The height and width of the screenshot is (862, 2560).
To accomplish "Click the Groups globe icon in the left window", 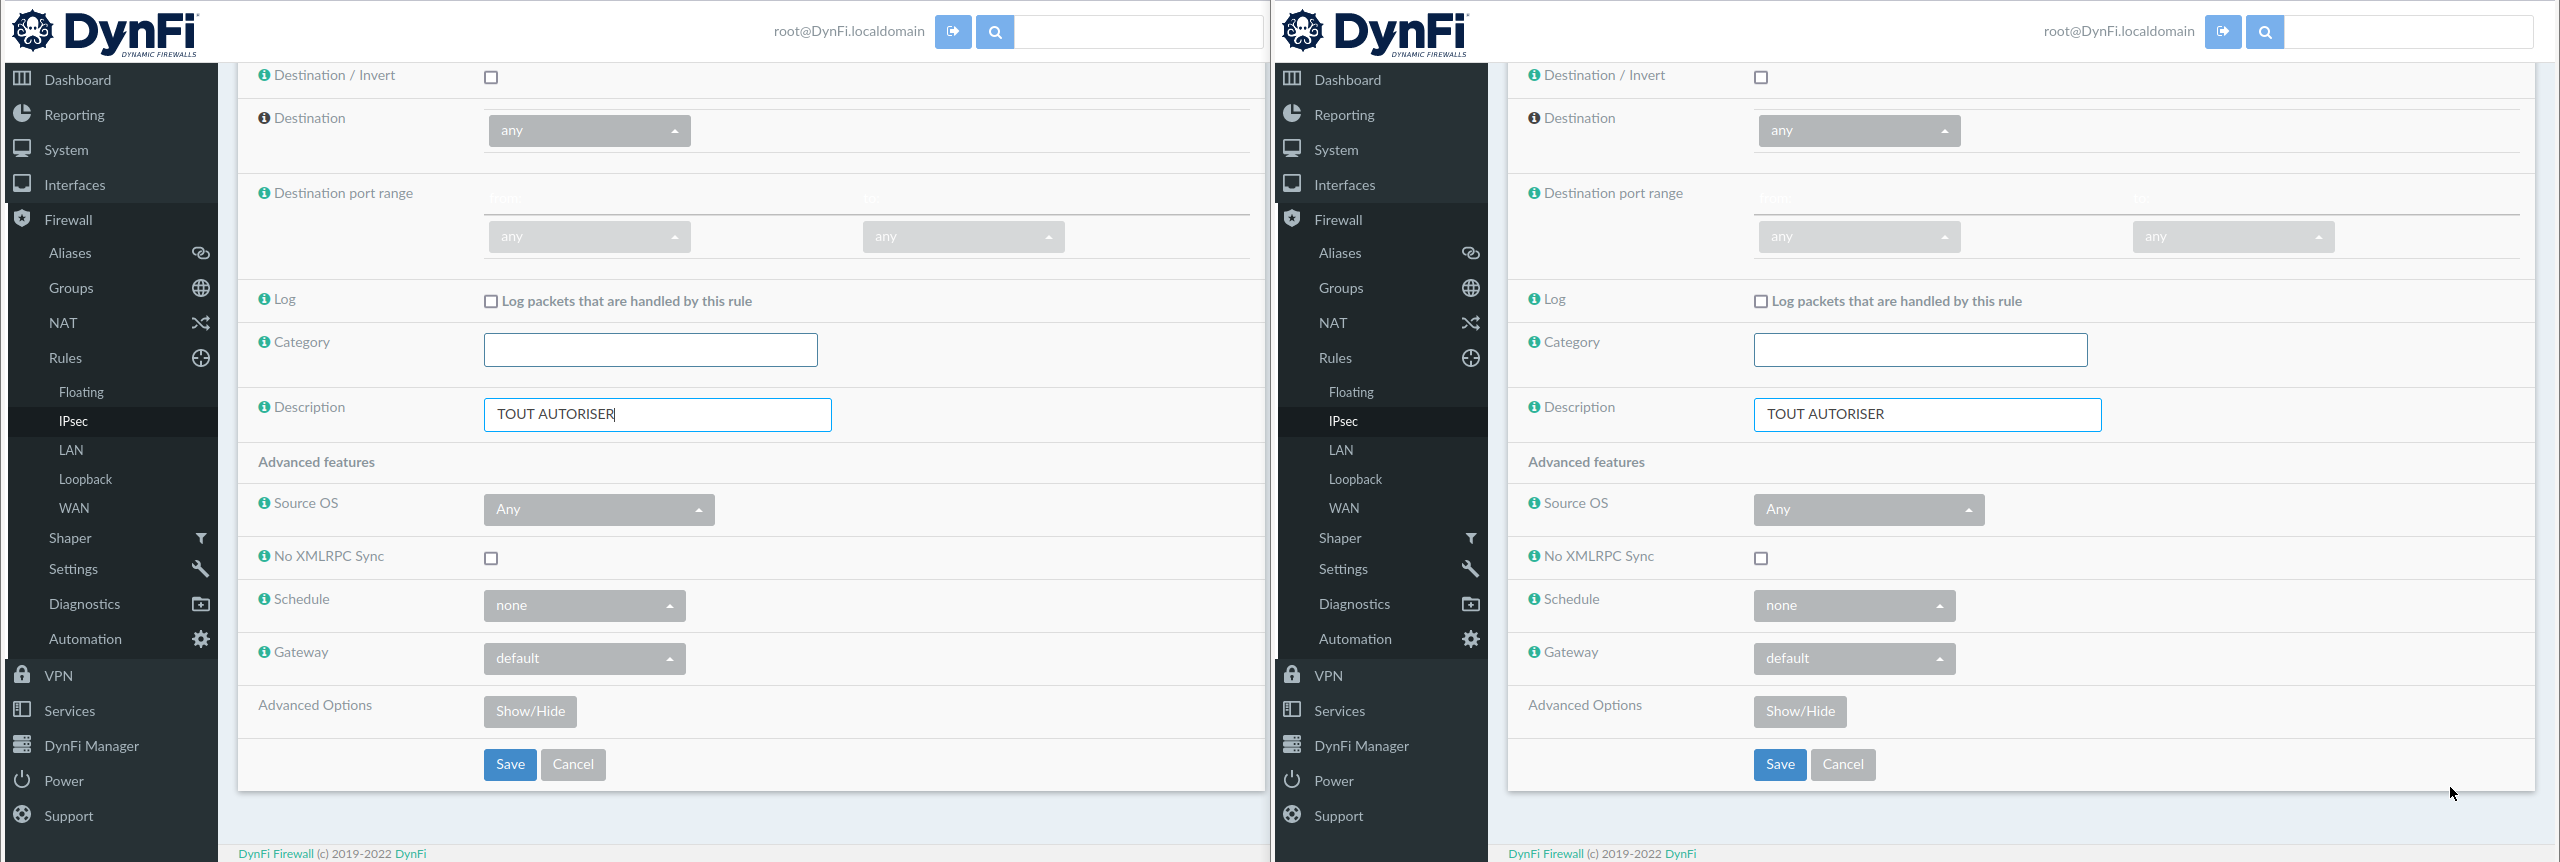I will (200, 289).
